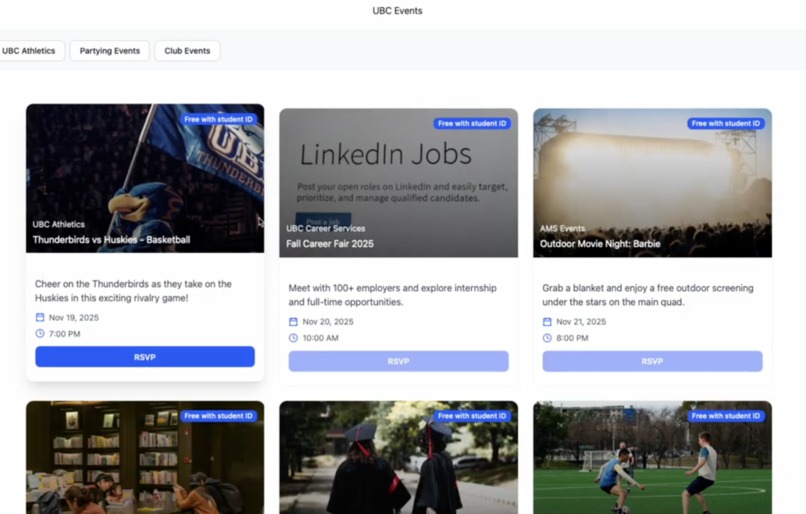The image size is (806, 514).
Task: Click the Nov 19, 2025 date text
Action: pyautogui.click(x=74, y=318)
